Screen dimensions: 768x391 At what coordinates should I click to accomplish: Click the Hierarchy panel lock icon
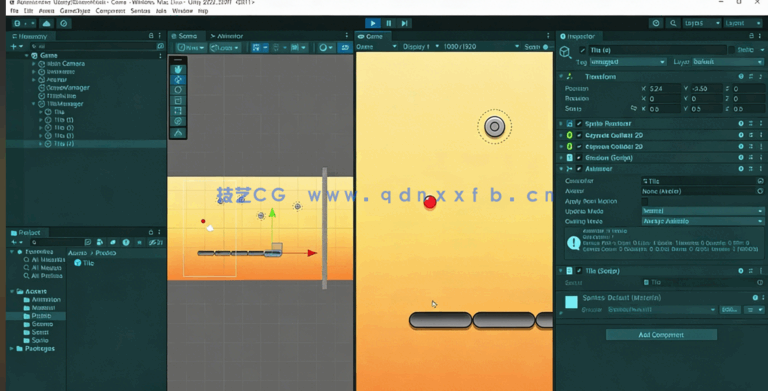[151, 36]
